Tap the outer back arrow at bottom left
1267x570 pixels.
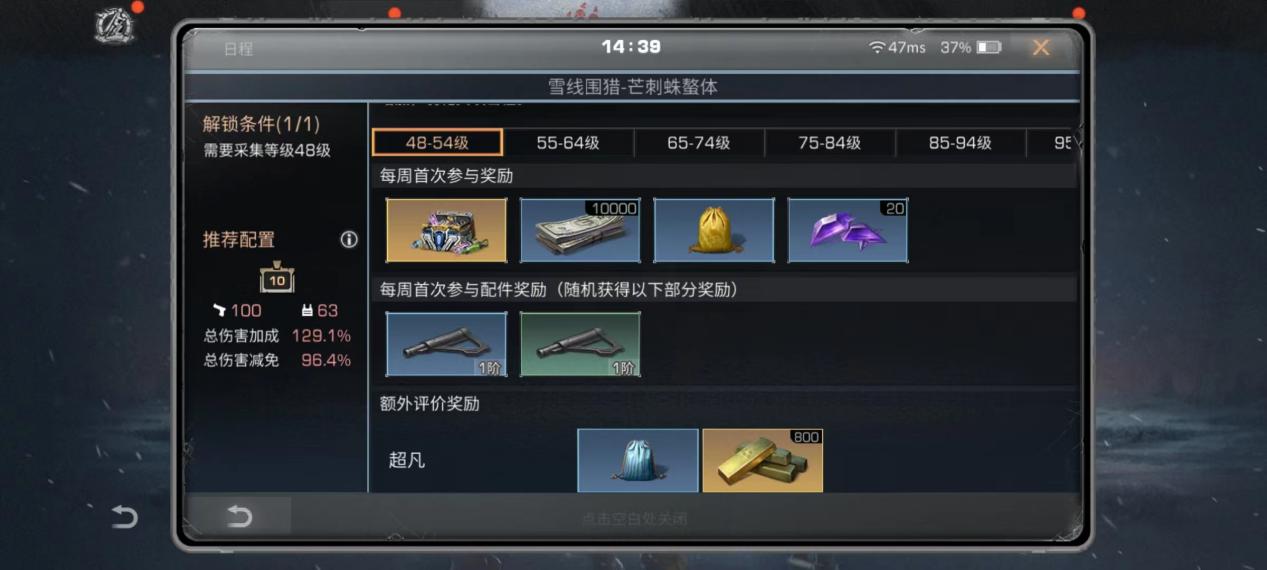(124, 516)
